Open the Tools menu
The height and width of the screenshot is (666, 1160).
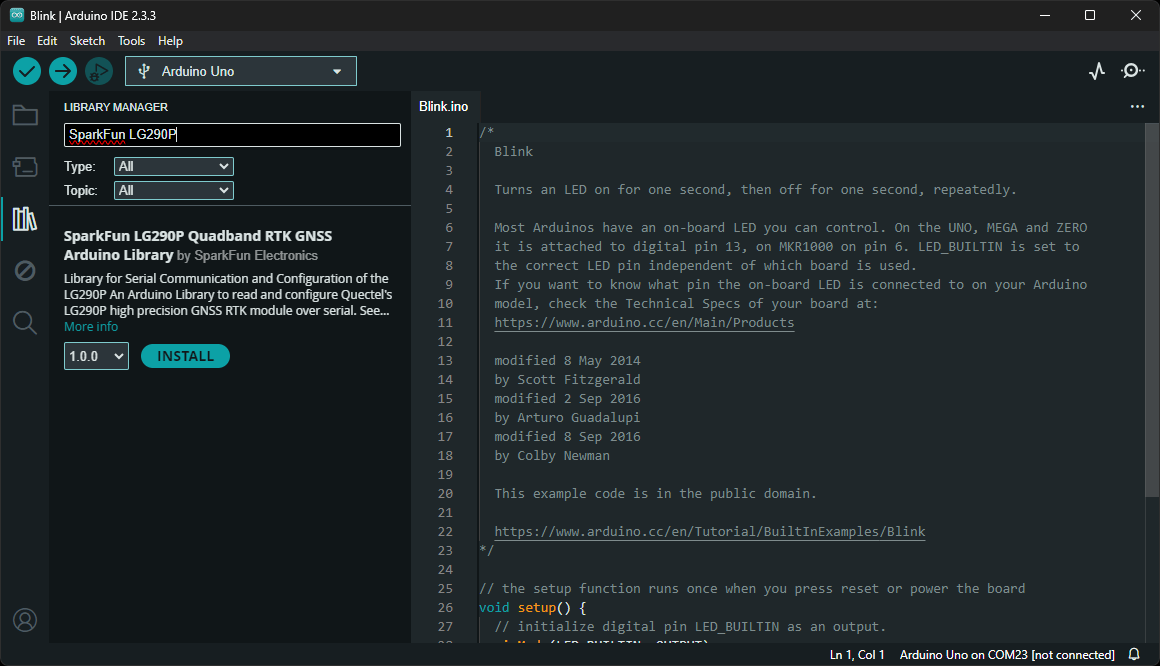(131, 41)
